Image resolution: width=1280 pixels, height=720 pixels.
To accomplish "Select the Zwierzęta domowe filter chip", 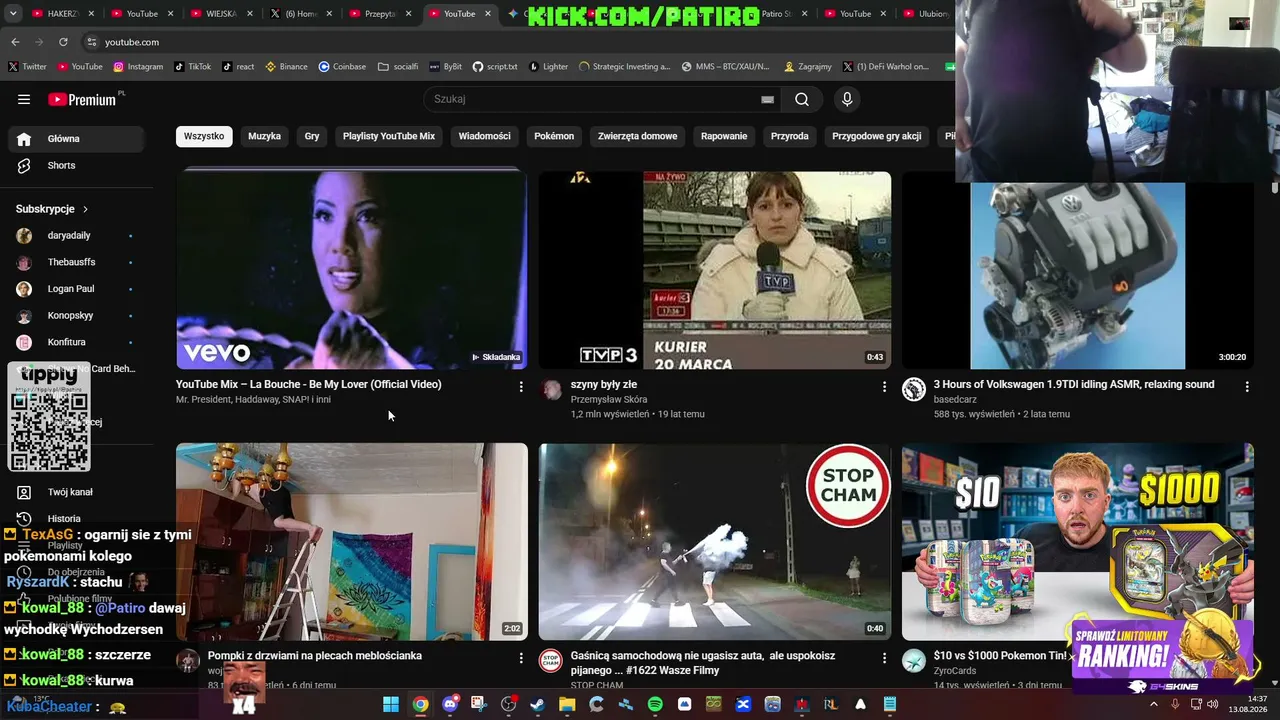I will (x=637, y=136).
